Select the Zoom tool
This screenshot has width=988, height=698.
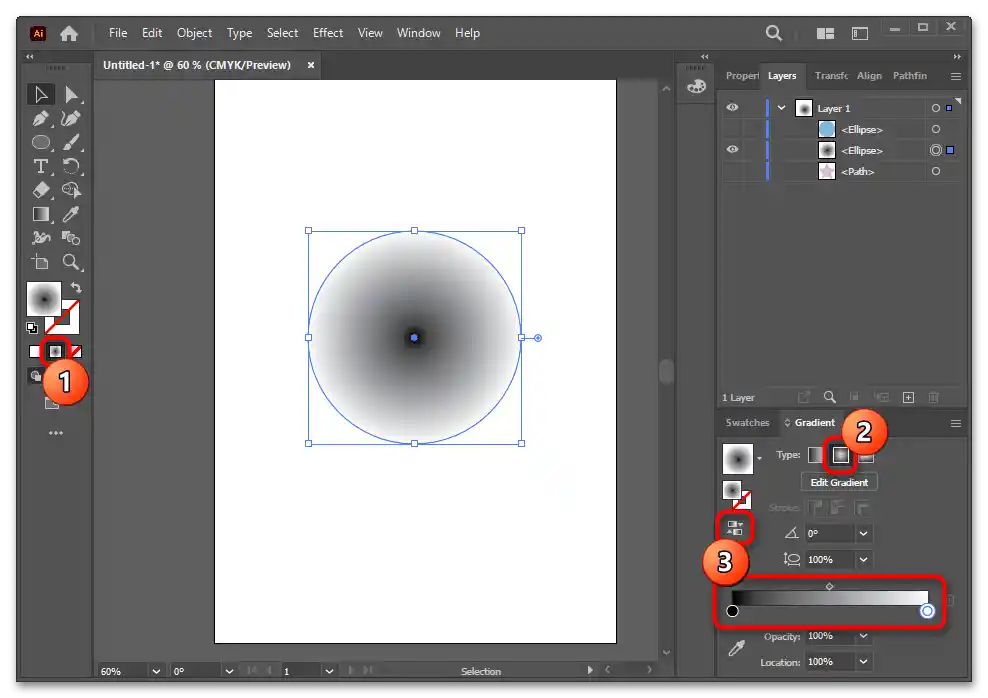71,263
